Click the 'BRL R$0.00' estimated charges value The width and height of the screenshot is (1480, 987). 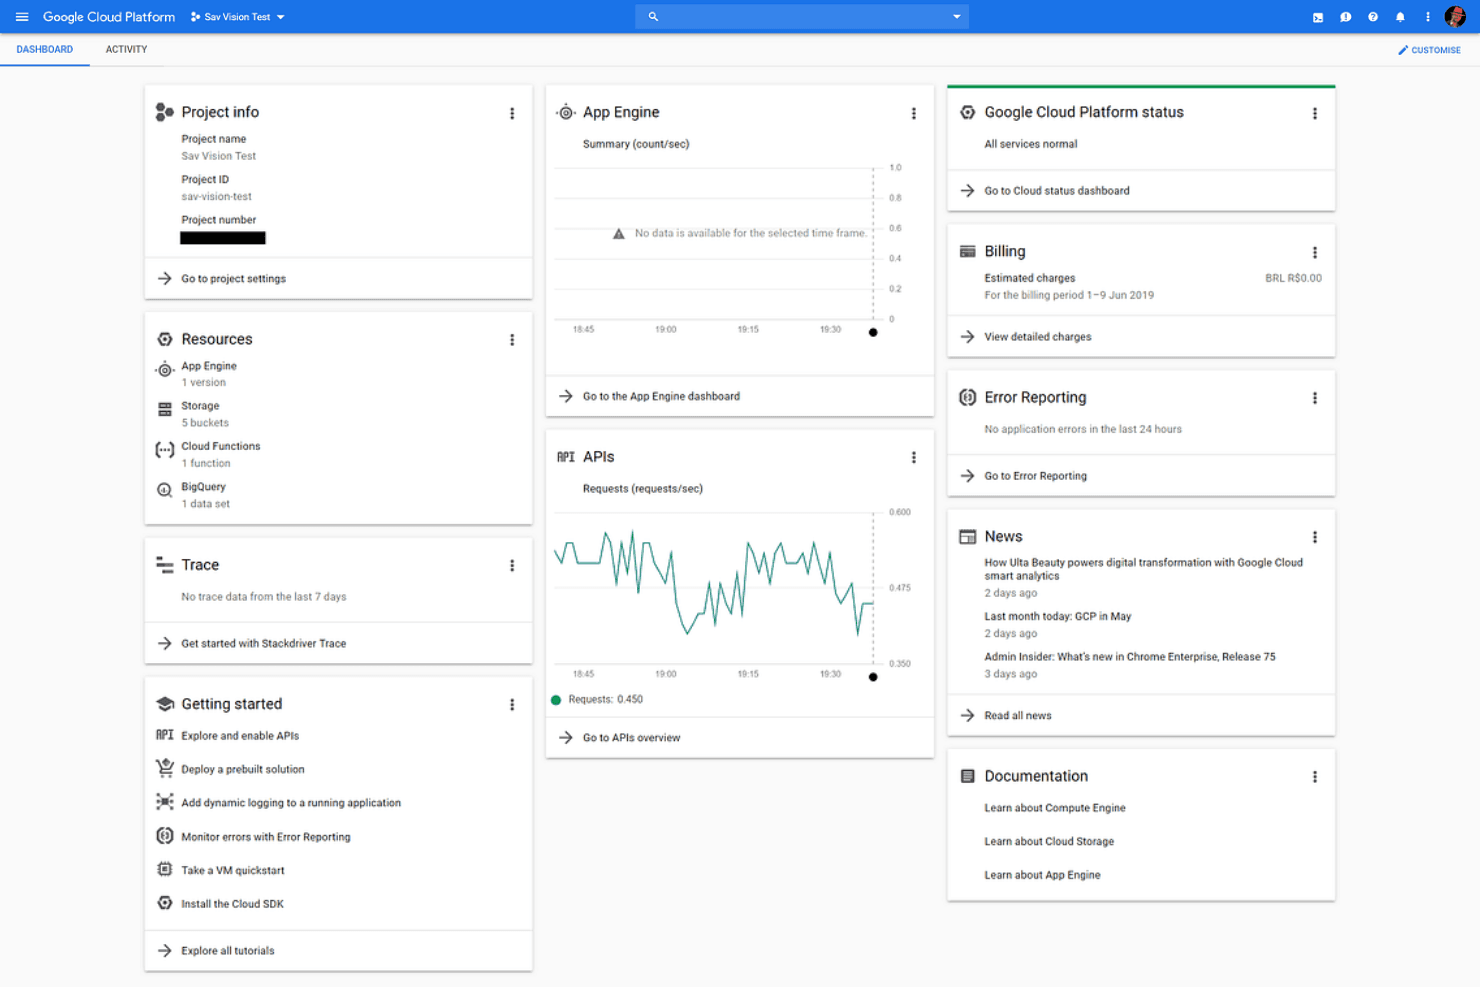(1293, 279)
